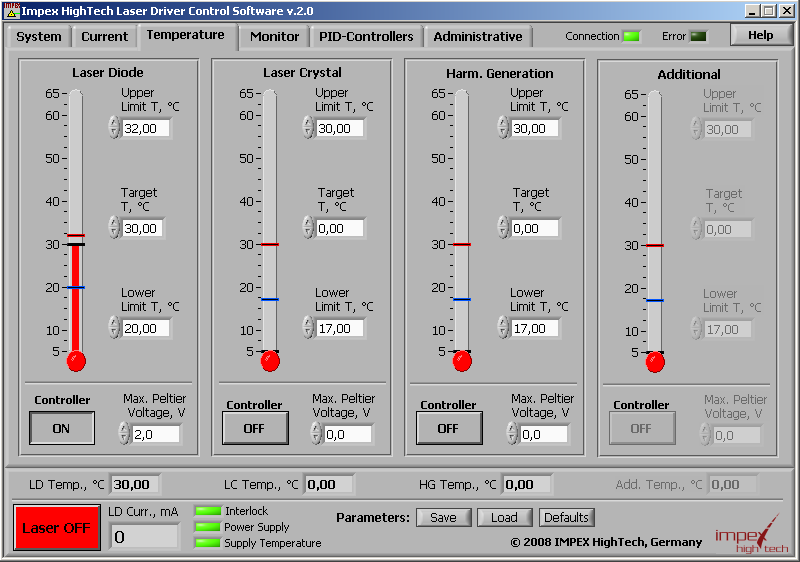Image resolution: width=800 pixels, height=562 pixels.
Task: Switch to PID-Controllers tab
Action: point(366,37)
